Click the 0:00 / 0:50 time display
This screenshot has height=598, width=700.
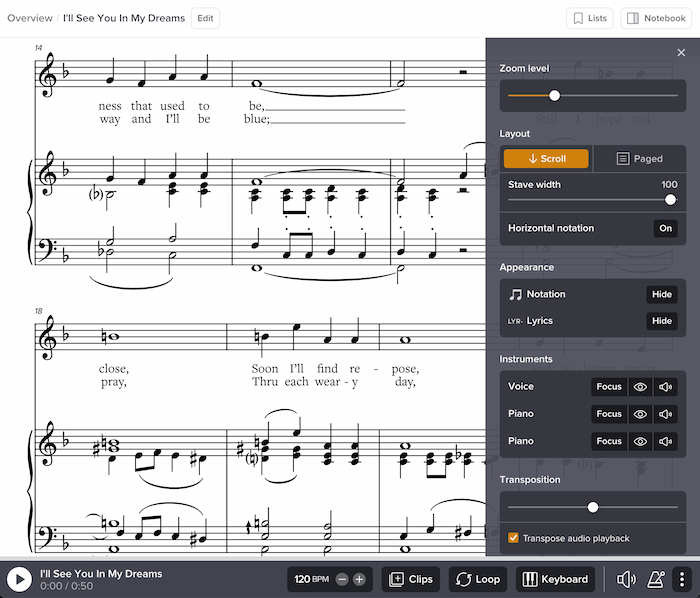[67, 586]
